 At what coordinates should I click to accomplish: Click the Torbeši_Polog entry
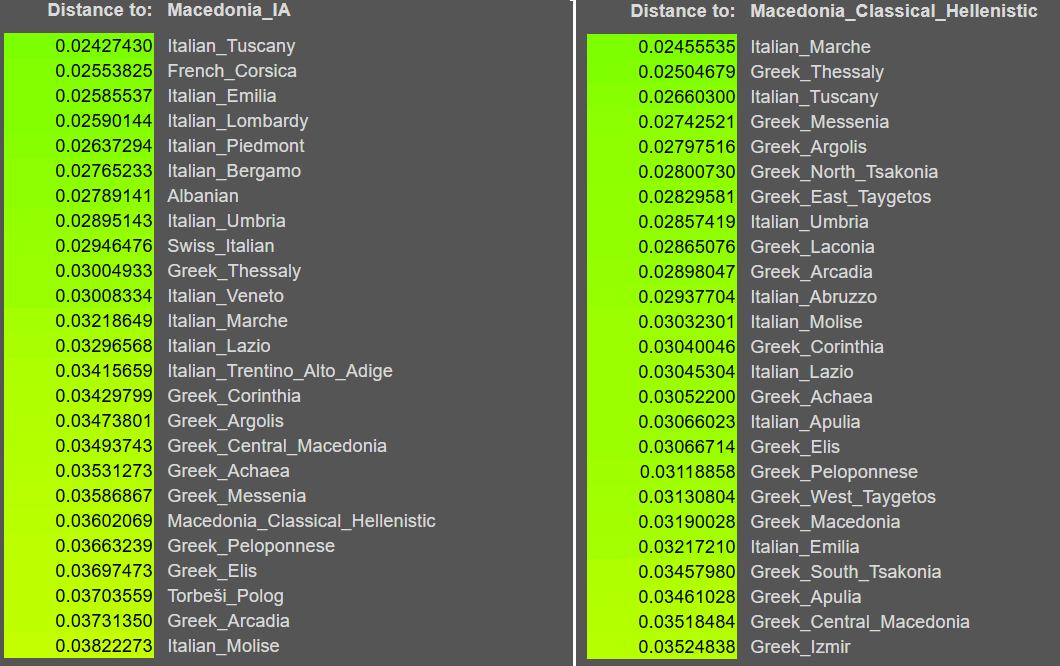pyautogui.click(x=225, y=596)
